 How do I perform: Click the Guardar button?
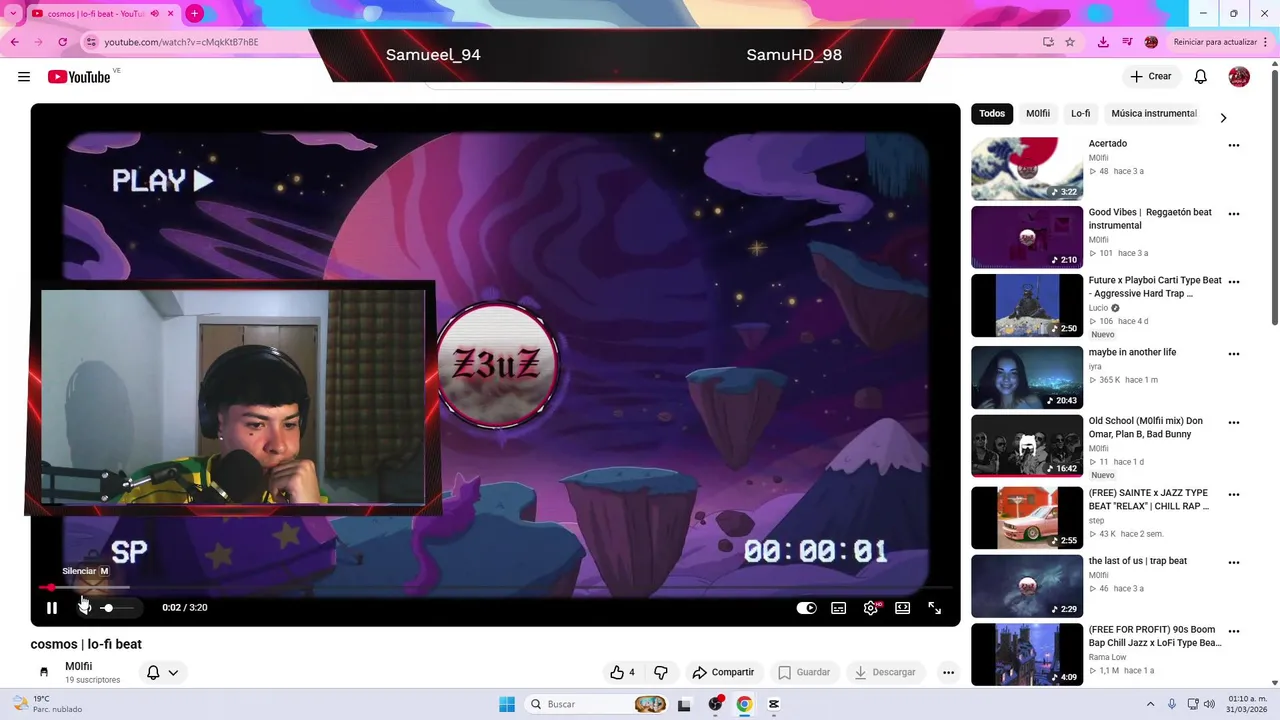point(804,672)
